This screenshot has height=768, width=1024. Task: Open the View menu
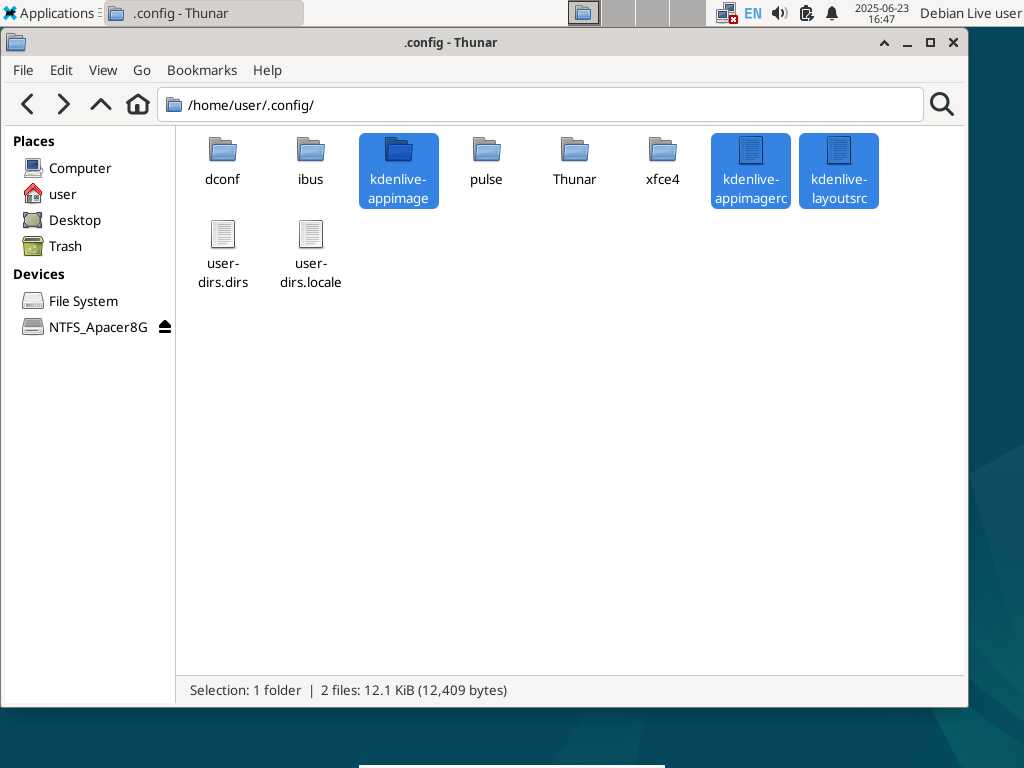pos(103,70)
